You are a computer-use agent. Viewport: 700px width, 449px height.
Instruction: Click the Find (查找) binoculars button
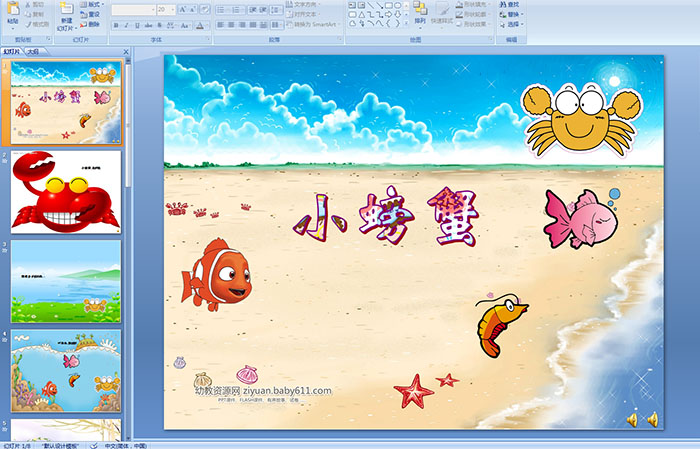click(x=510, y=4)
